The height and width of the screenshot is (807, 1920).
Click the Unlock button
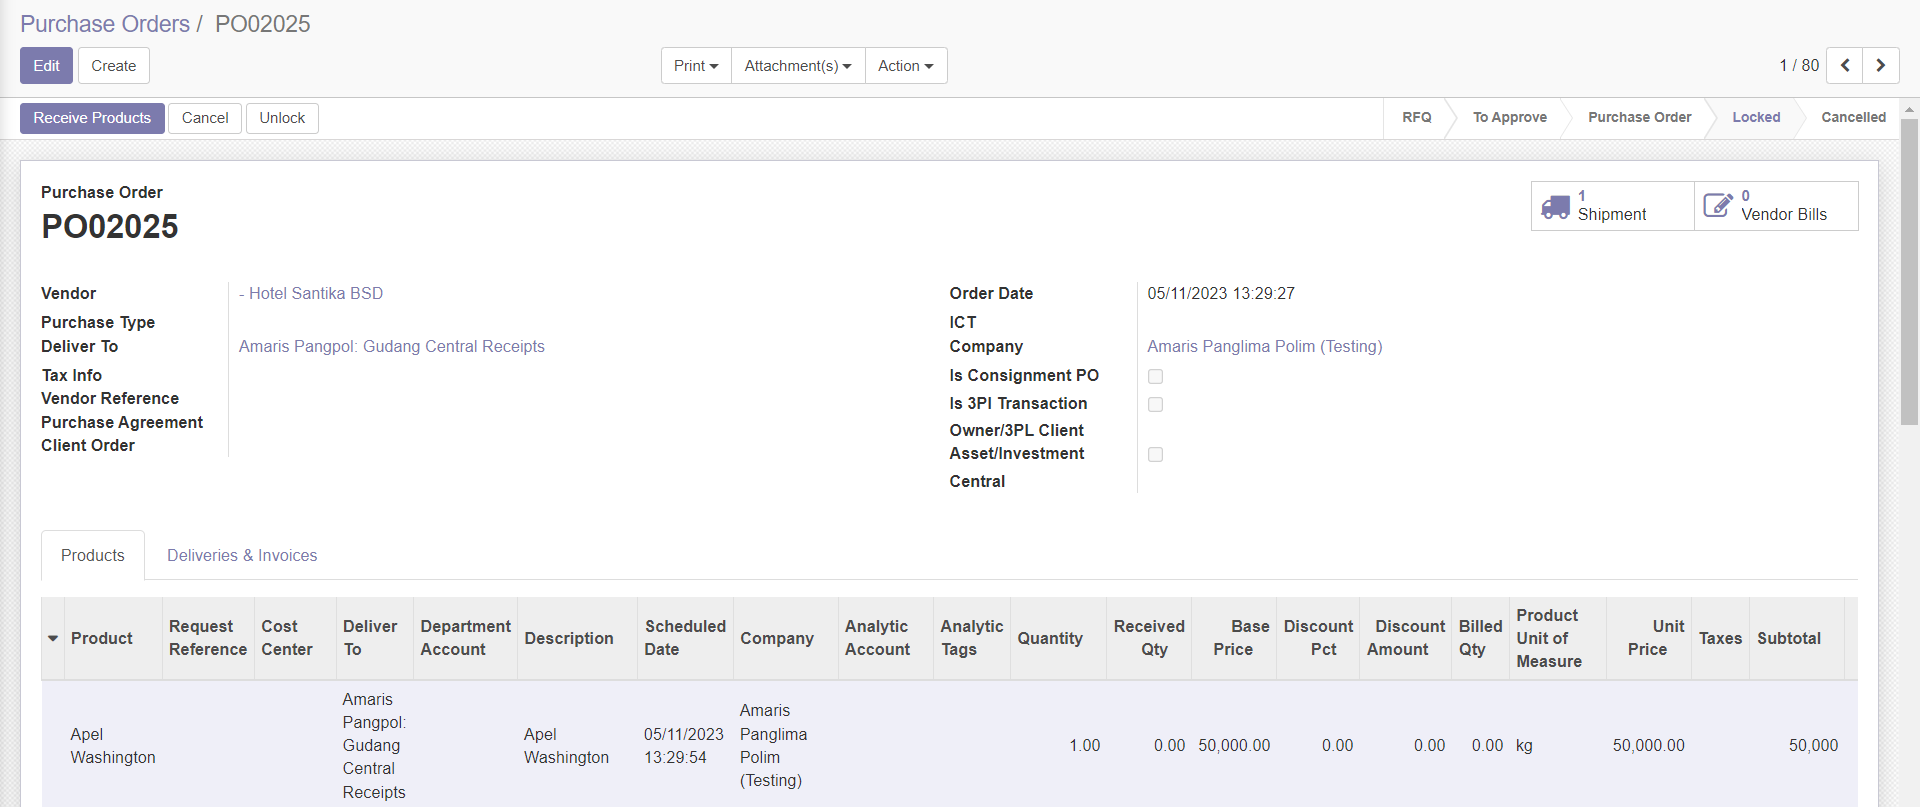click(282, 118)
